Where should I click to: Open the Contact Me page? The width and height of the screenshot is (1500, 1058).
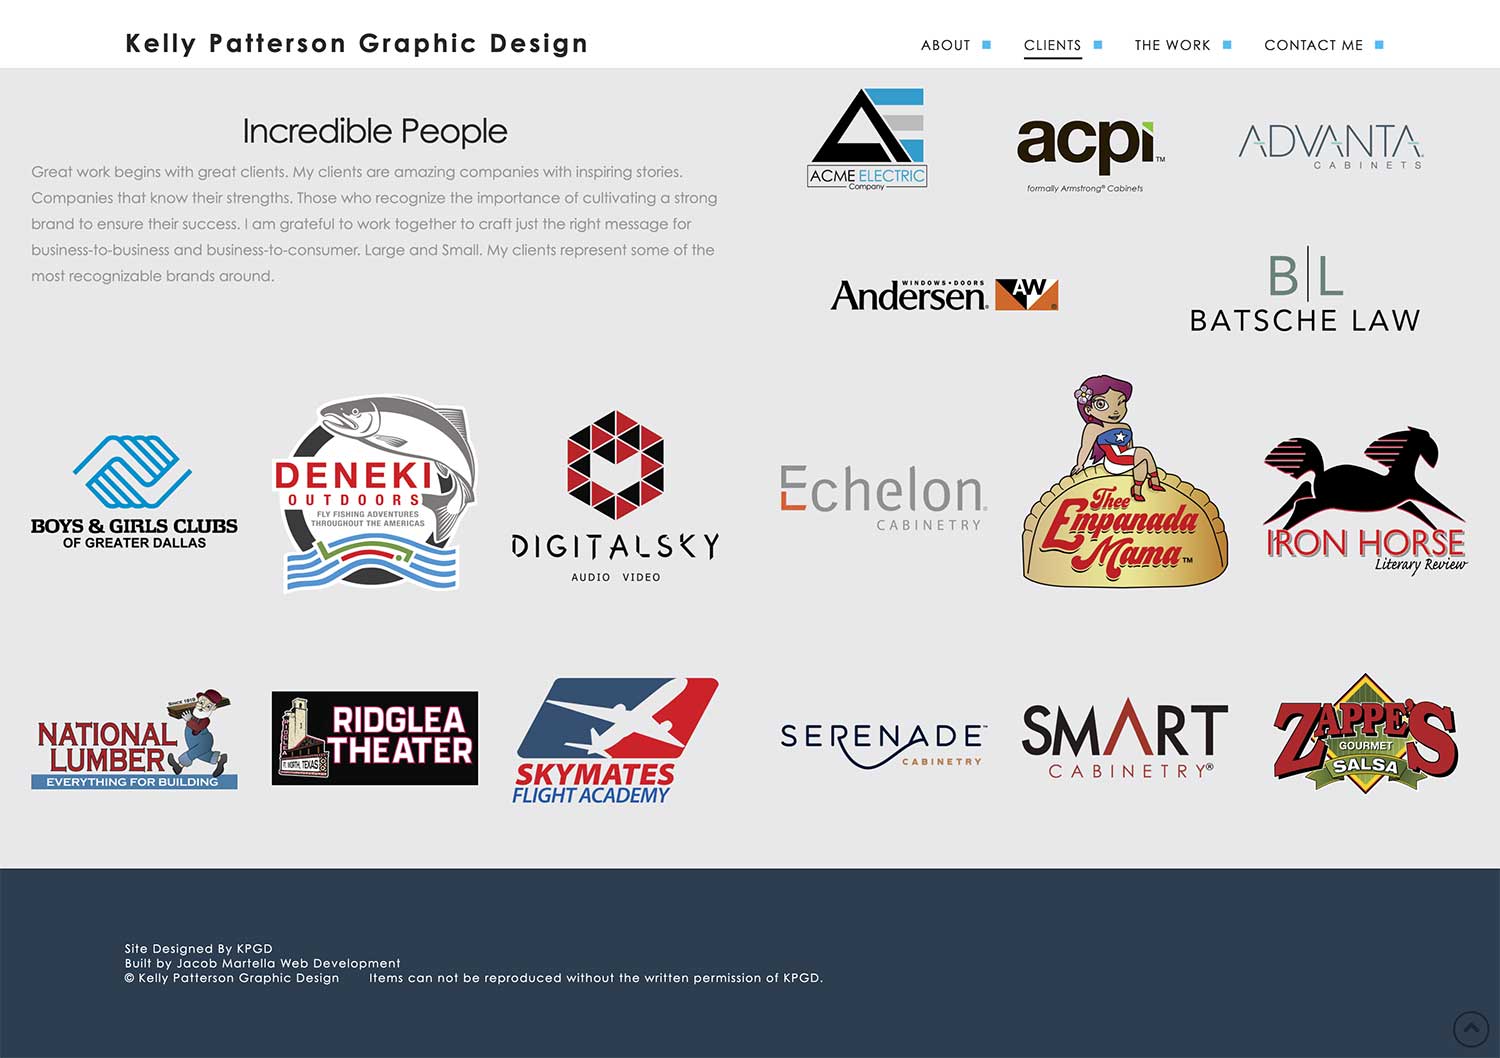[1313, 45]
